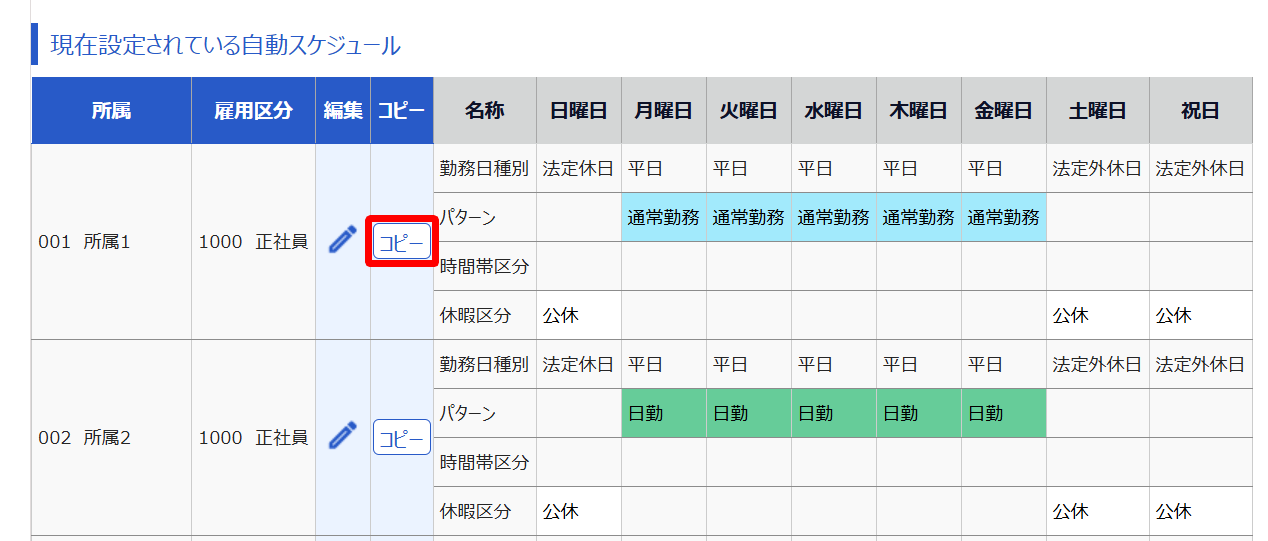Click Monday 通常勤務 pattern cell

coord(664,217)
